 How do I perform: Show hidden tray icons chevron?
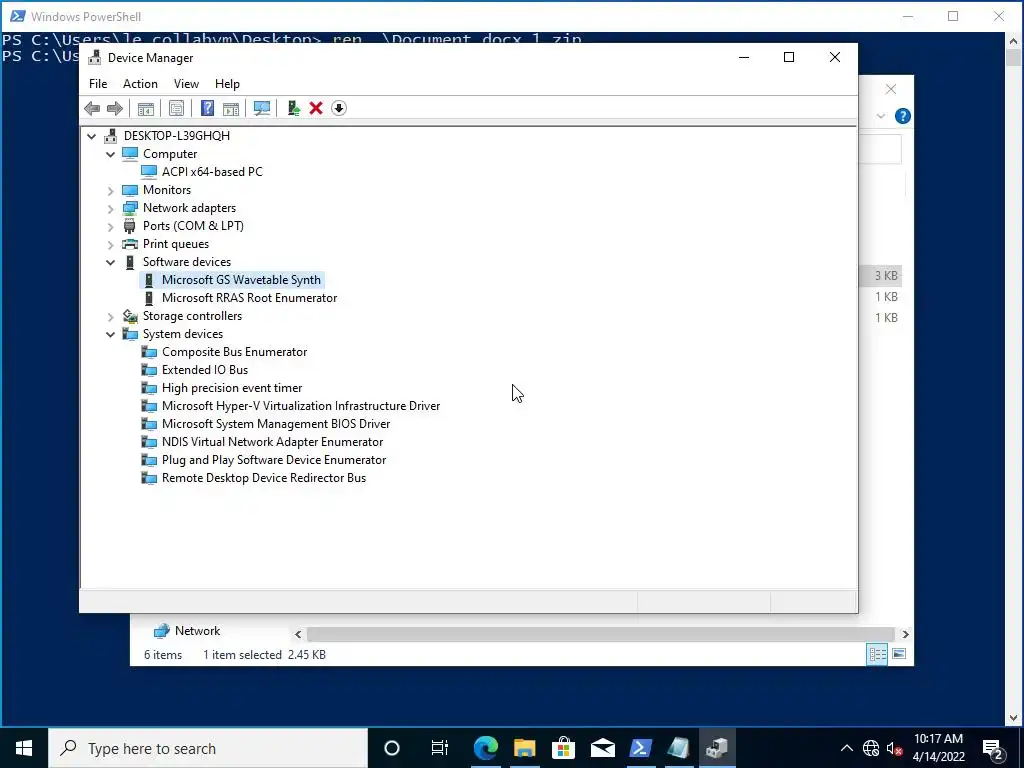point(846,748)
